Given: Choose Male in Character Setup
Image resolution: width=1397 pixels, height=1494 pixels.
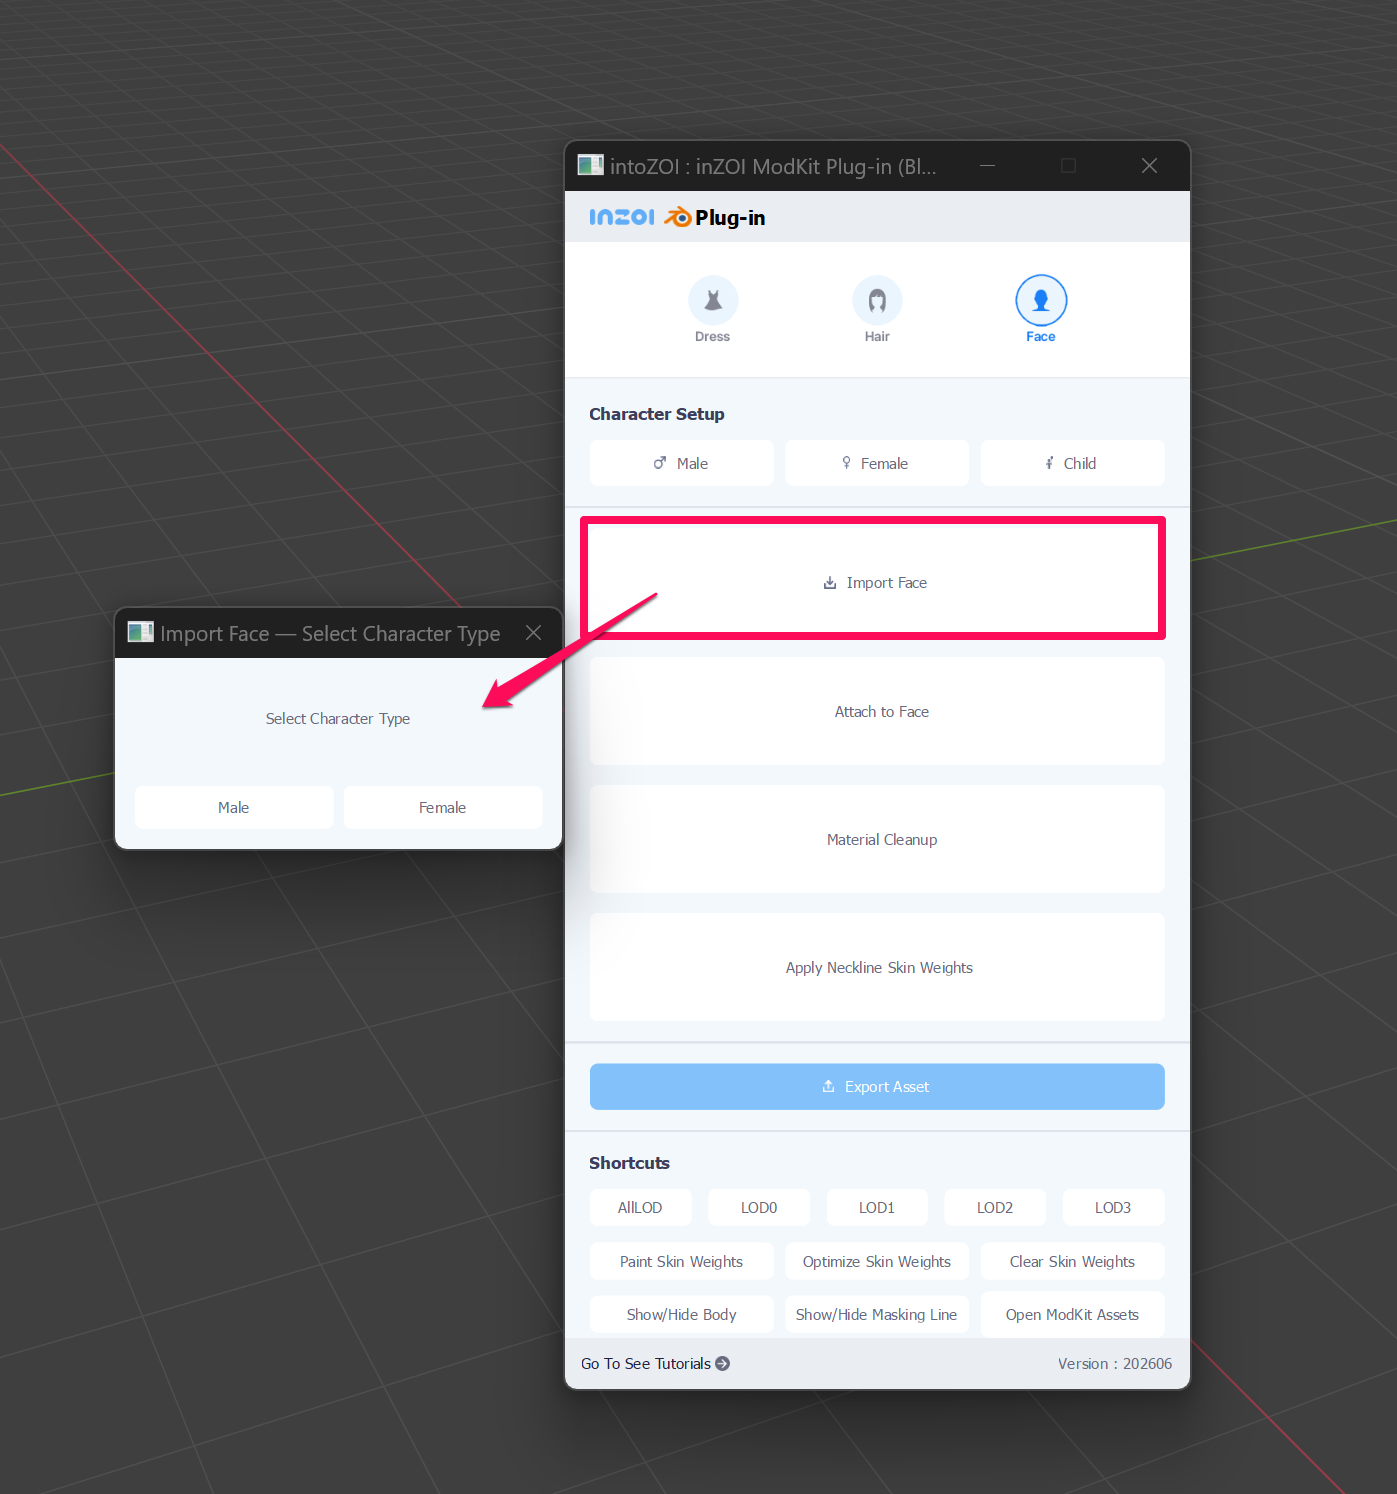Looking at the screenshot, I should pyautogui.click(x=682, y=463).
